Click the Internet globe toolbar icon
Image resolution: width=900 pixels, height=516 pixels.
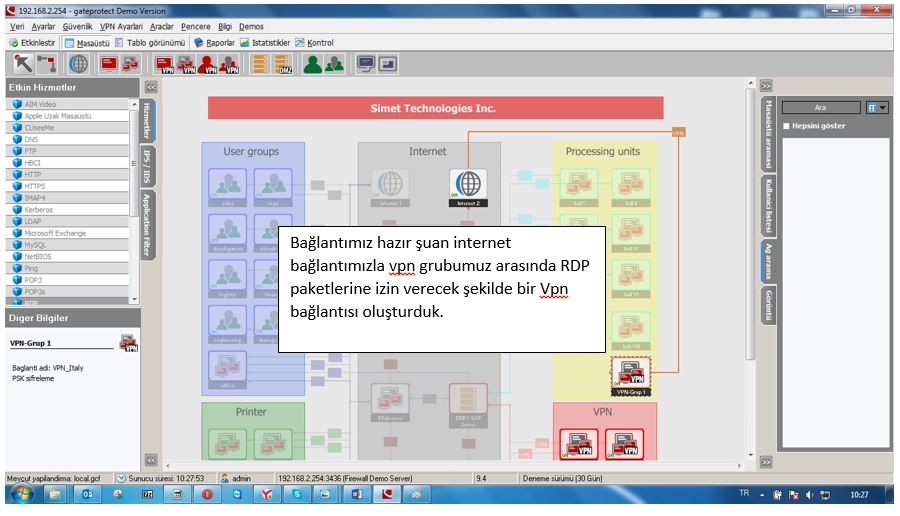78,64
